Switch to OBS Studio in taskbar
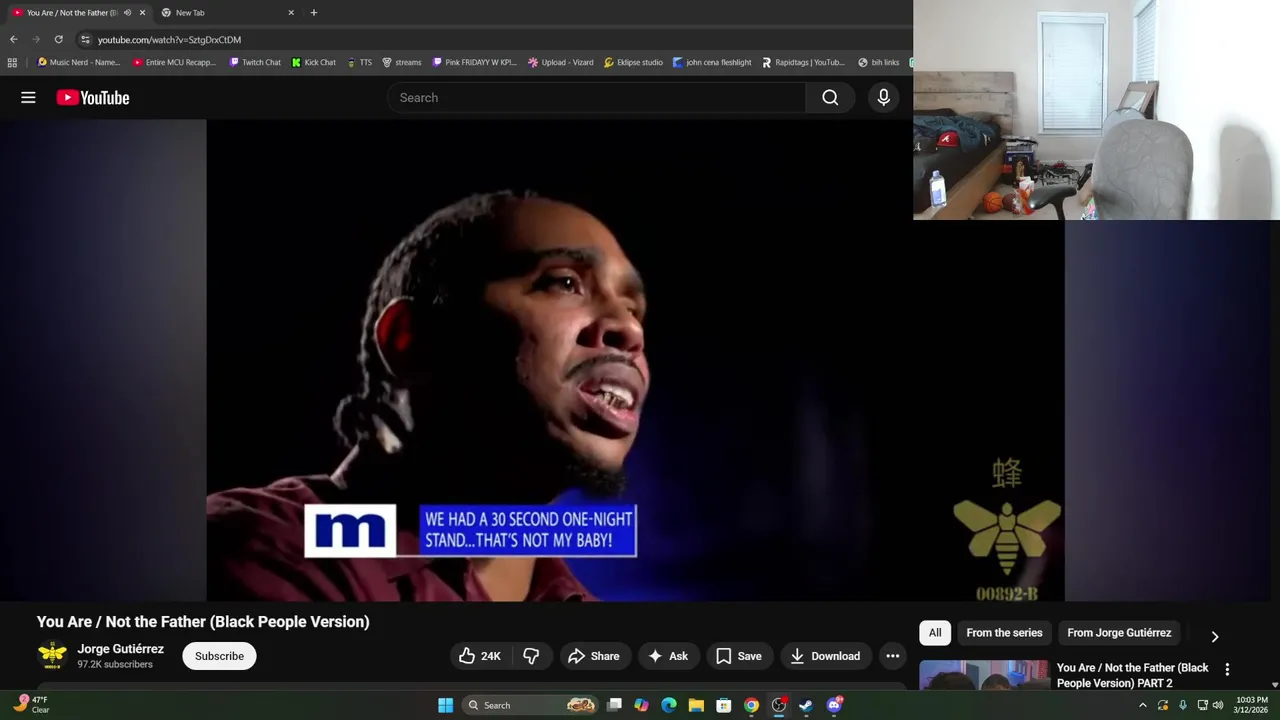The width and height of the screenshot is (1280, 720). click(778, 705)
